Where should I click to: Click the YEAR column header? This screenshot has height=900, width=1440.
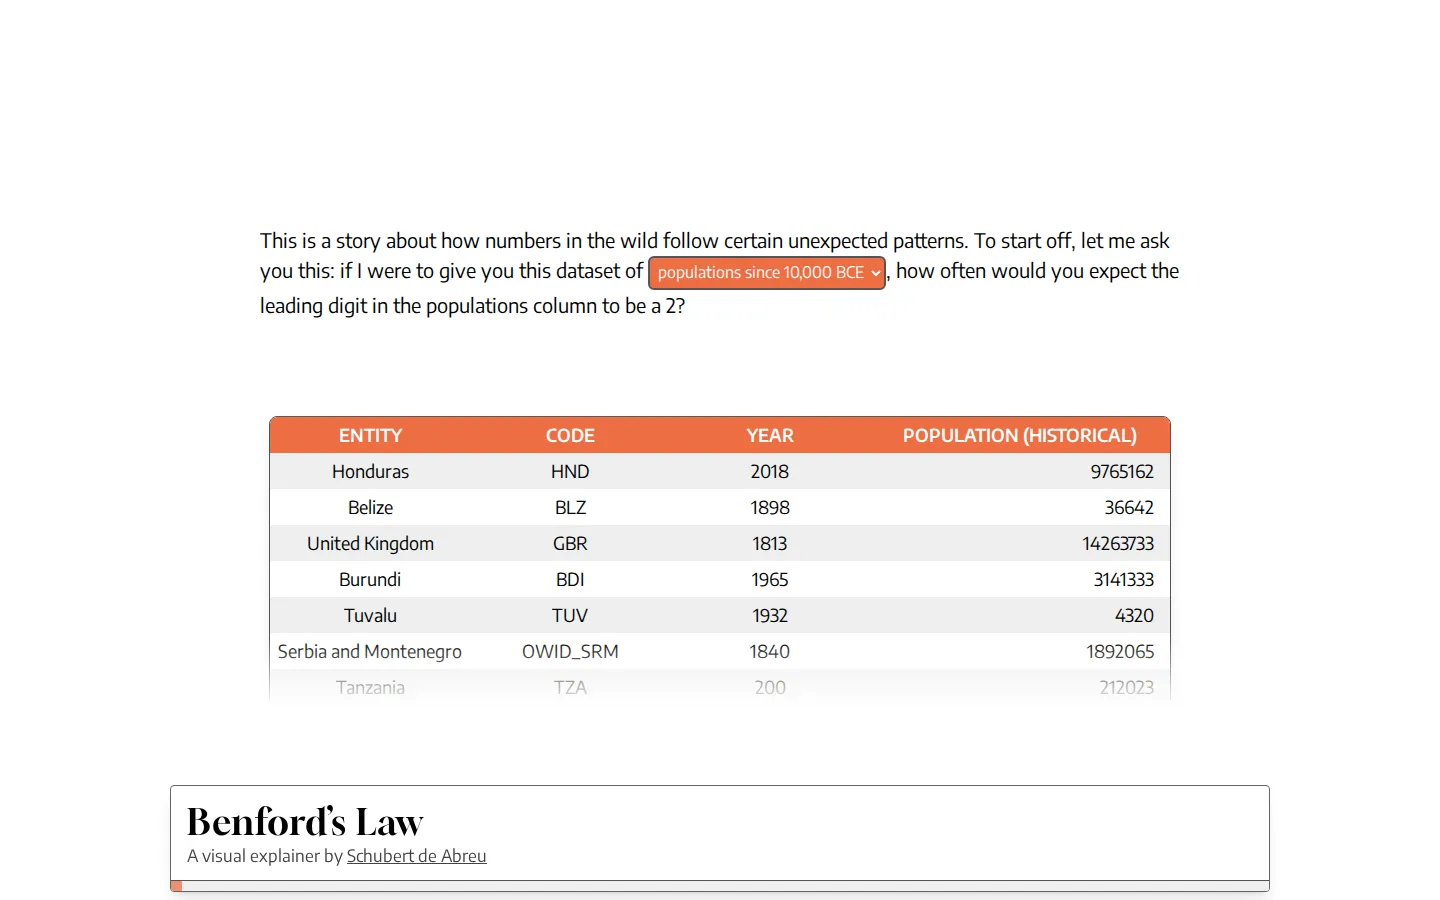(x=770, y=435)
